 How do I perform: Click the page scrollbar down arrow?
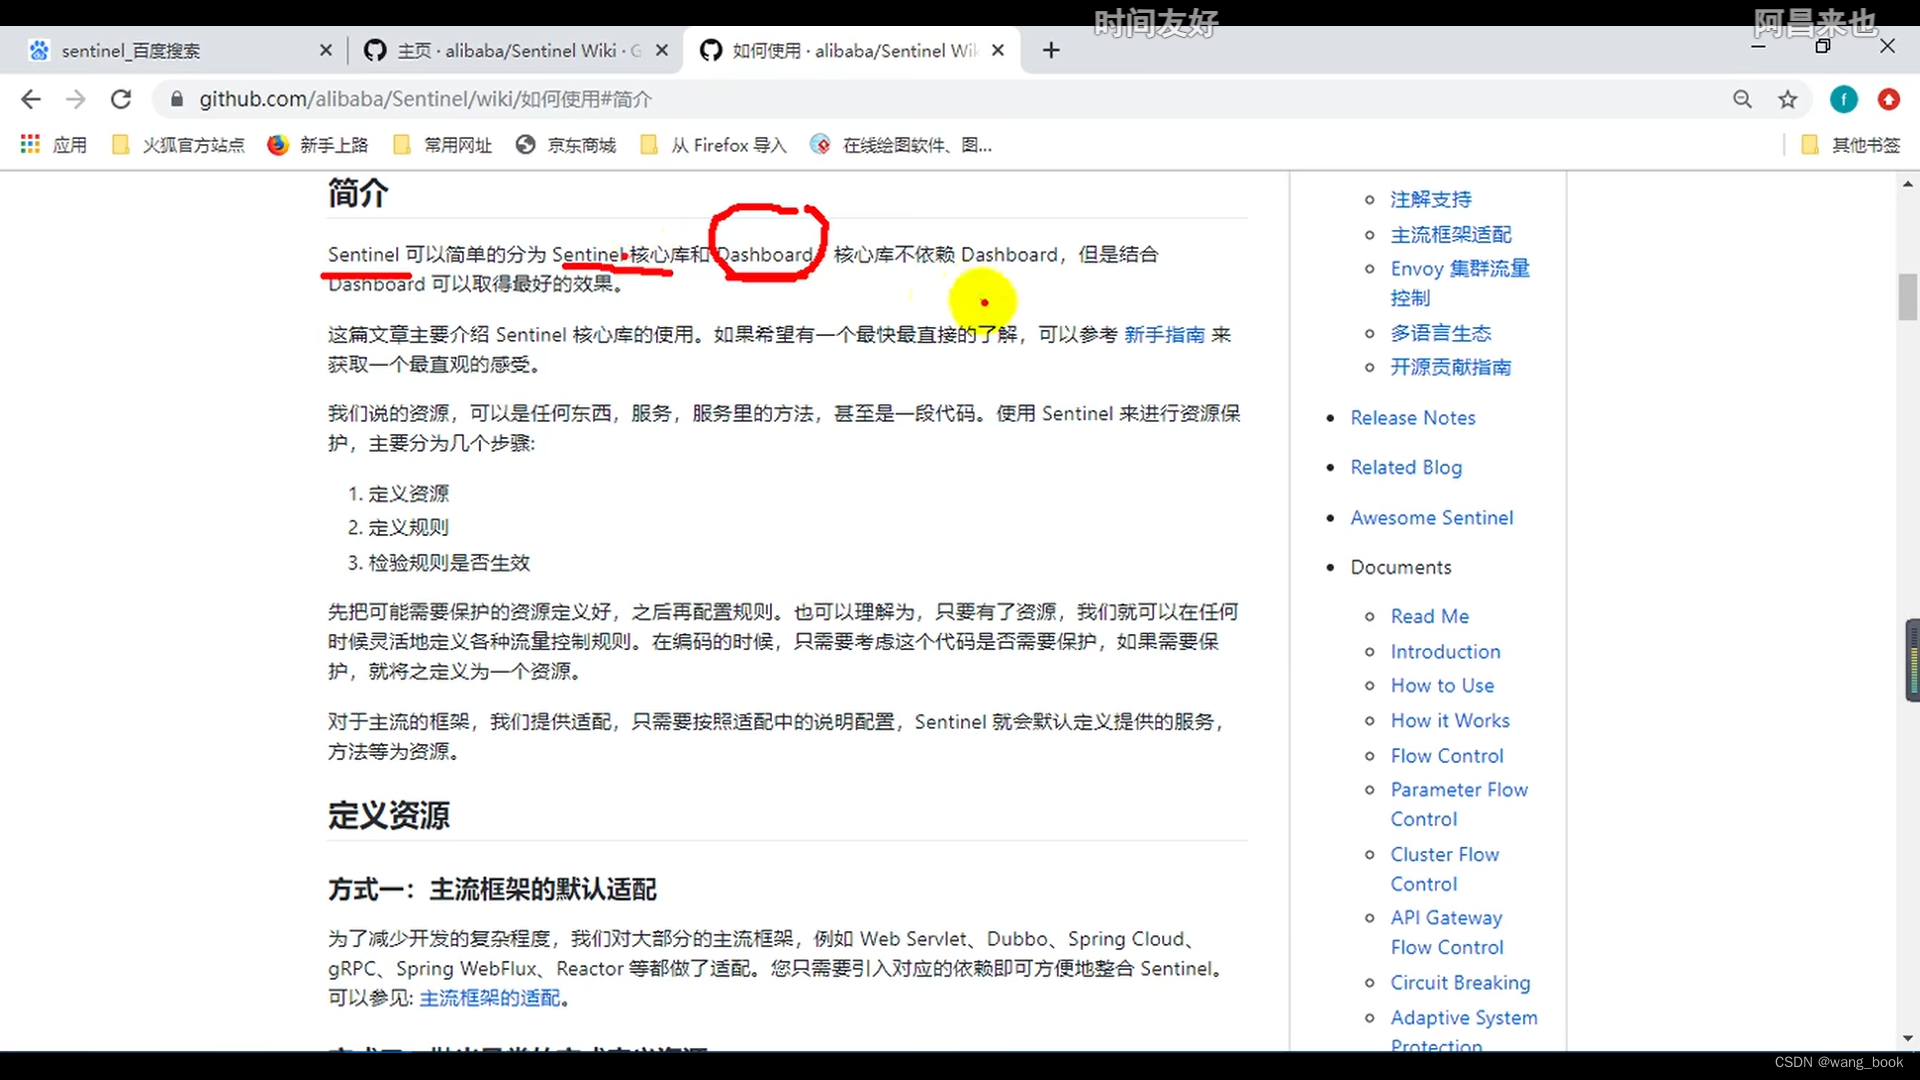1907,1038
